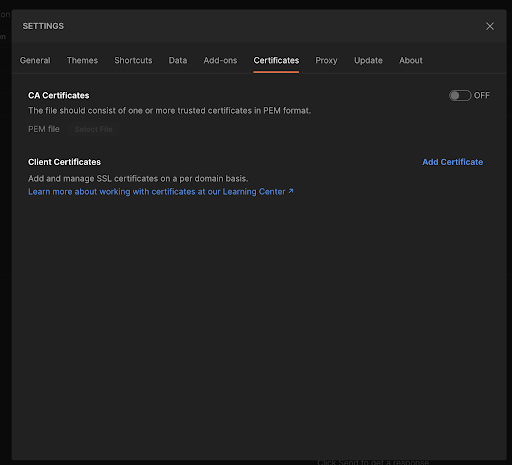
Task: Close the Settings dialog
Action: (x=490, y=26)
